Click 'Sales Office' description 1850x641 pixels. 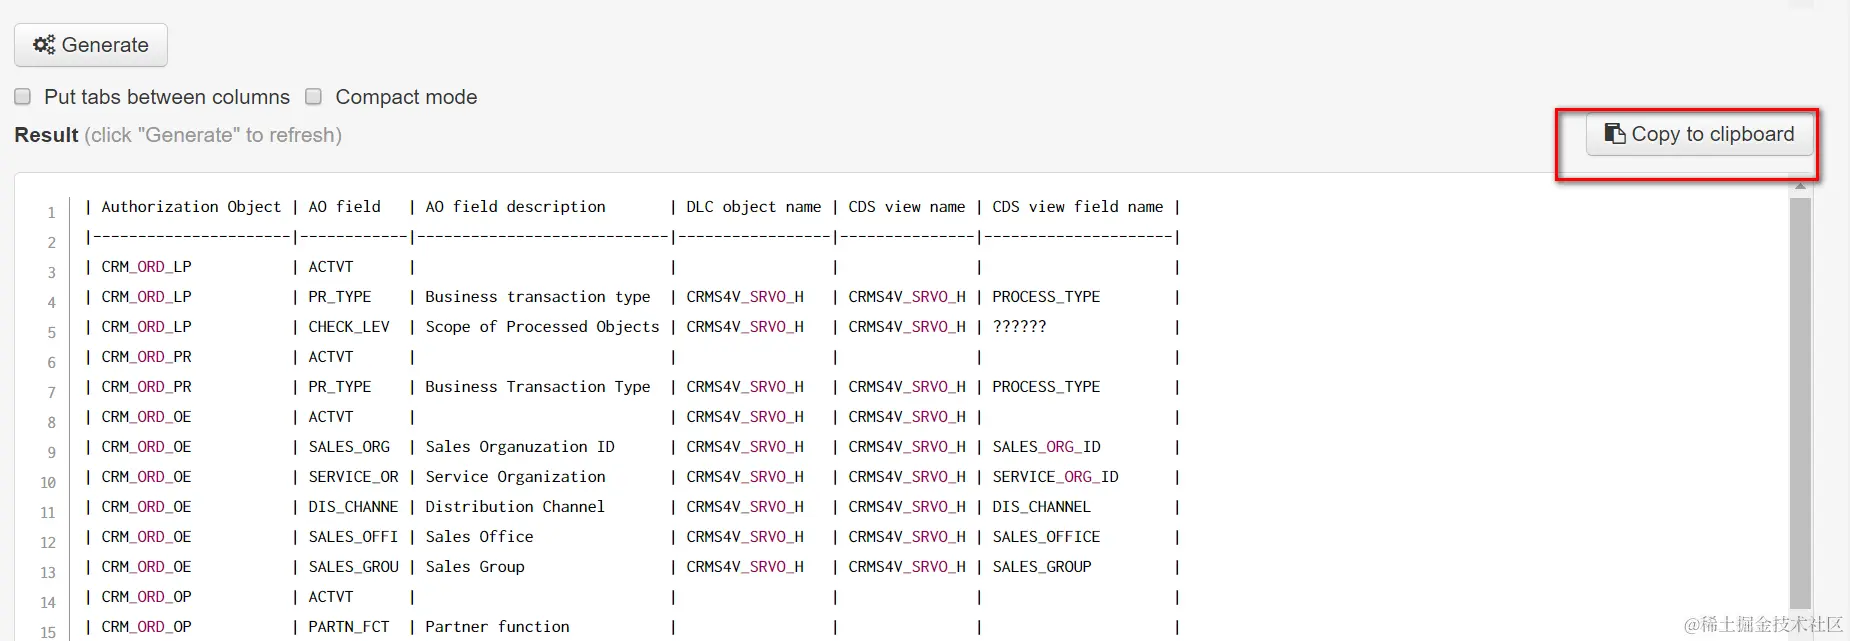pyautogui.click(x=479, y=537)
